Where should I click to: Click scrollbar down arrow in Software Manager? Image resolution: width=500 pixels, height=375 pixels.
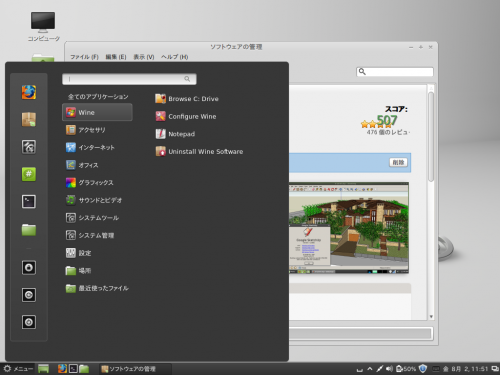tap(431, 317)
